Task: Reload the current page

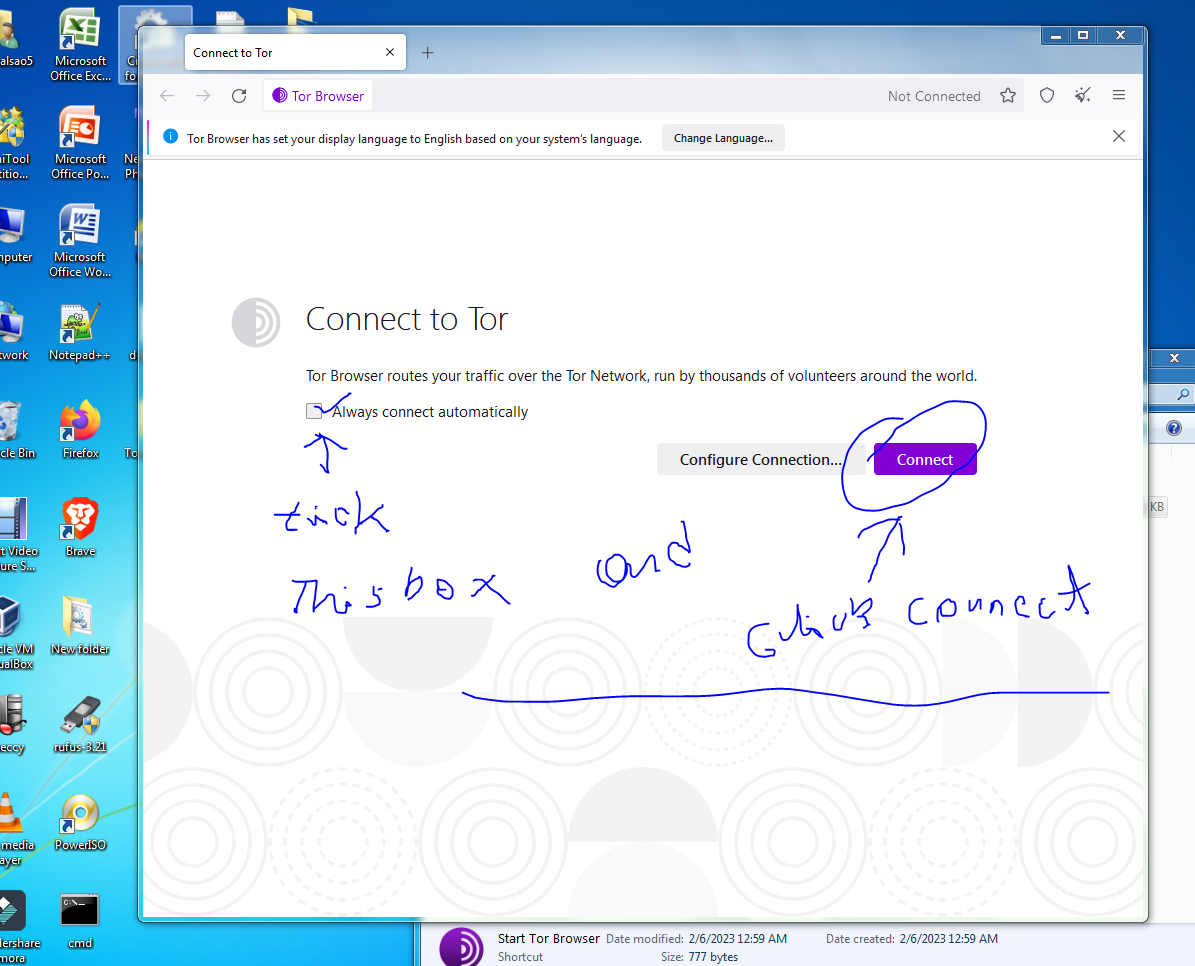Action: [x=239, y=95]
